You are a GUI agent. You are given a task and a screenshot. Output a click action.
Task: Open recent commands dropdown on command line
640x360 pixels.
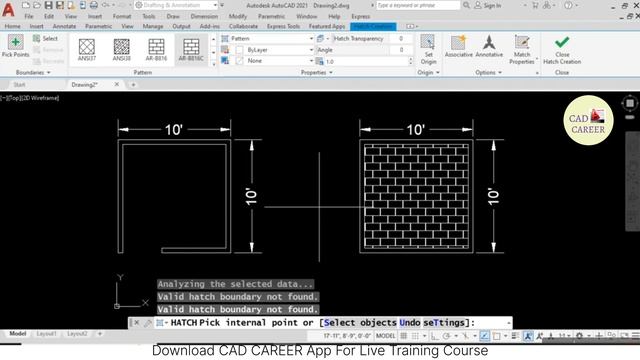[509, 323]
